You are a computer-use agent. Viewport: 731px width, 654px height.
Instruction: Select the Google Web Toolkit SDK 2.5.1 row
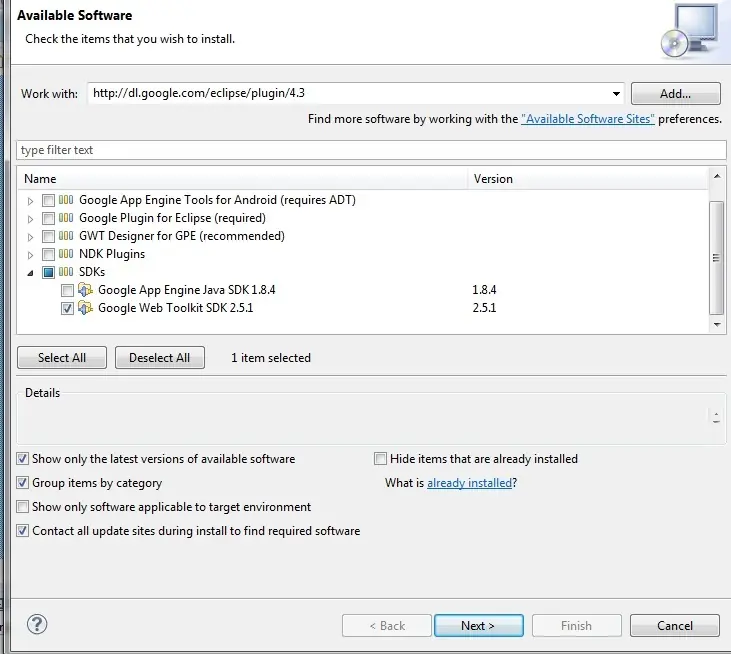[x=175, y=308]
